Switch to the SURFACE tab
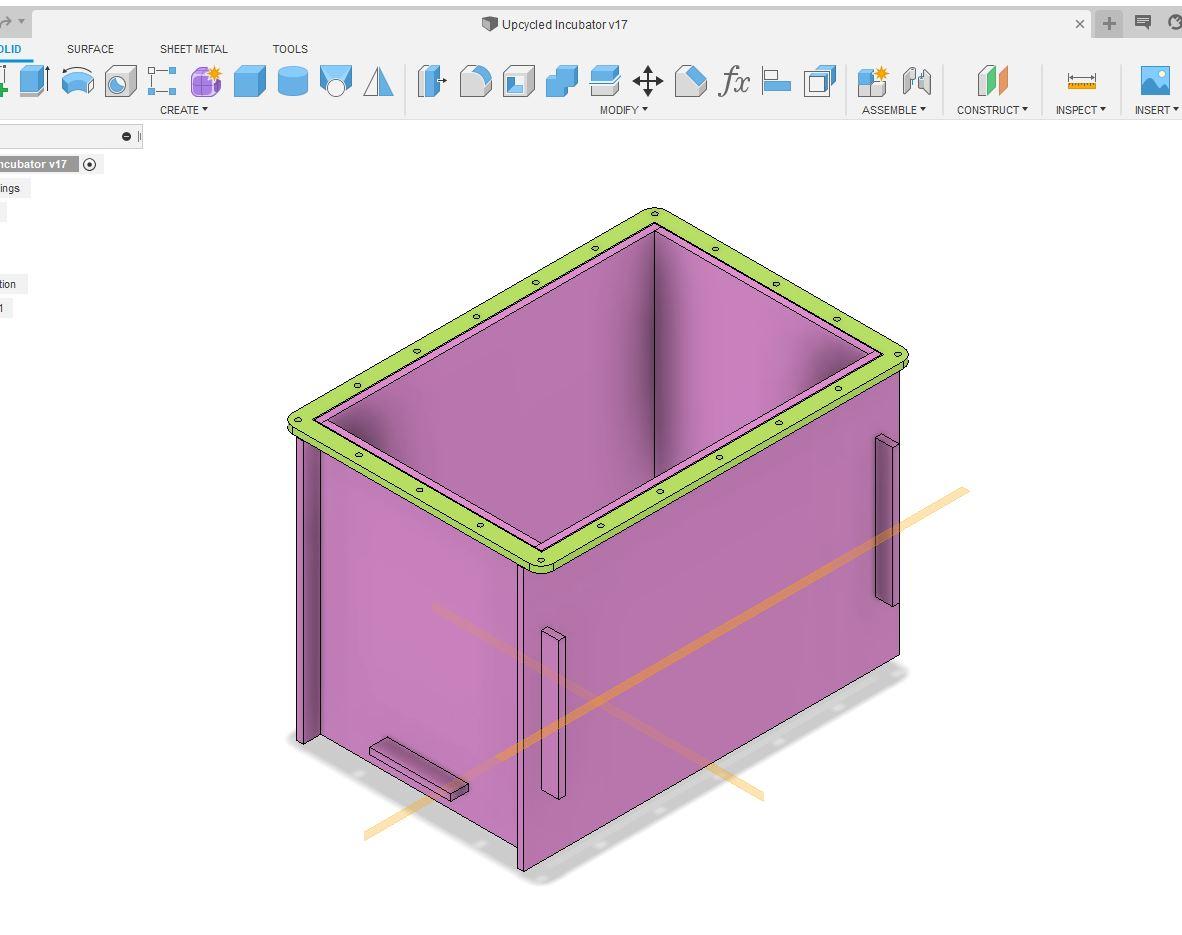This screenshot has width=1182, height=935. [x=90, y=49]
